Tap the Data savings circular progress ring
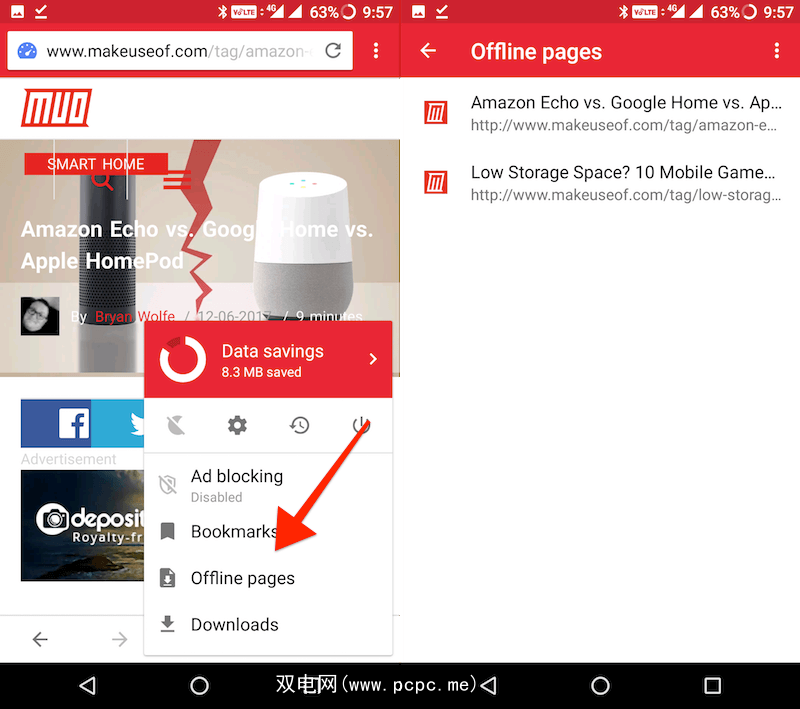The image size is (800, 709). pyautogui.click(x=183, y=359)
